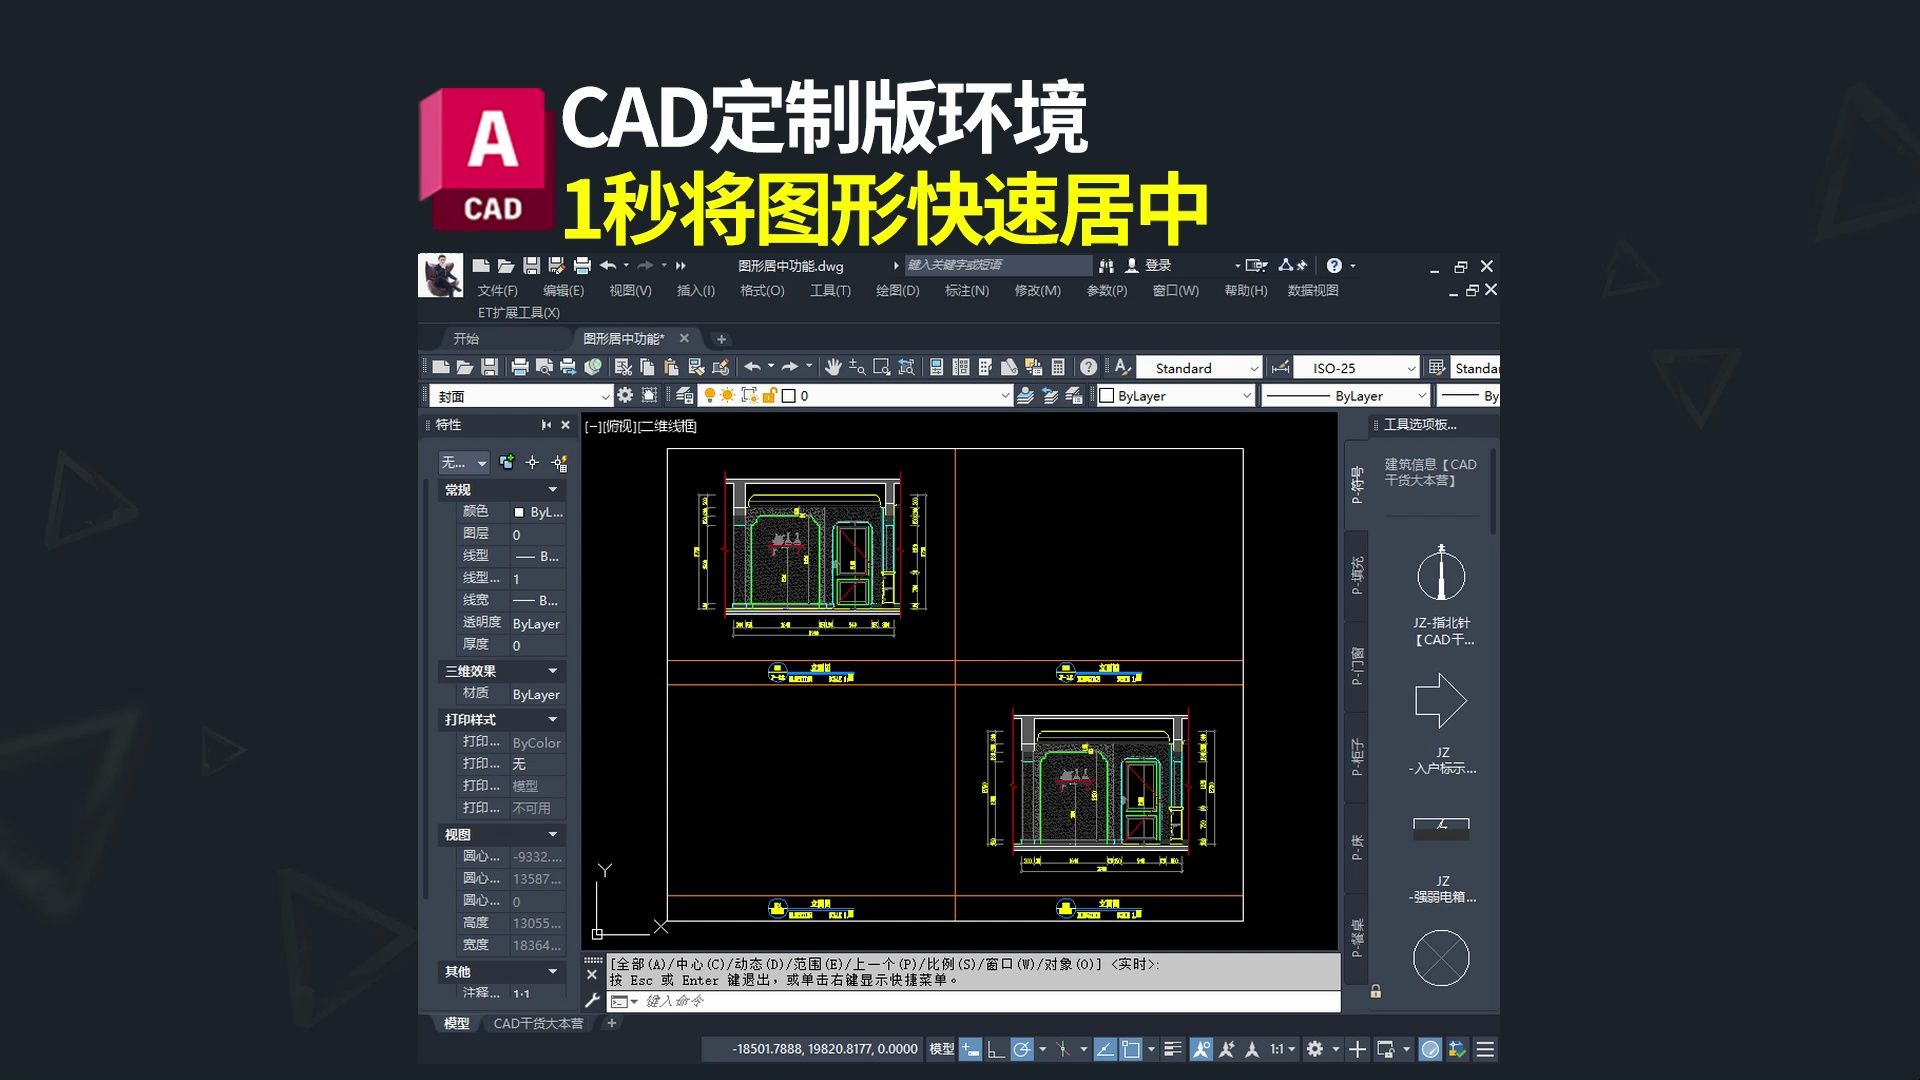The height and width of the screenshot is (1080, 1920).
Task: Click the Quick Select icon in Properties
Action: coord(559,462)
